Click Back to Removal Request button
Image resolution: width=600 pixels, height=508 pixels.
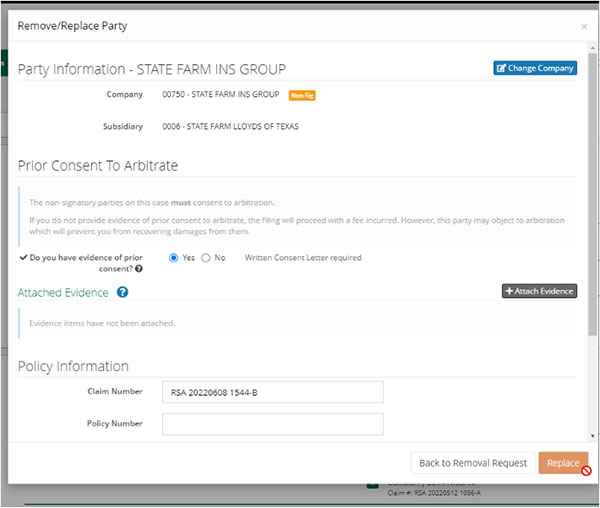pyautogui.click(x=473, y=463)
